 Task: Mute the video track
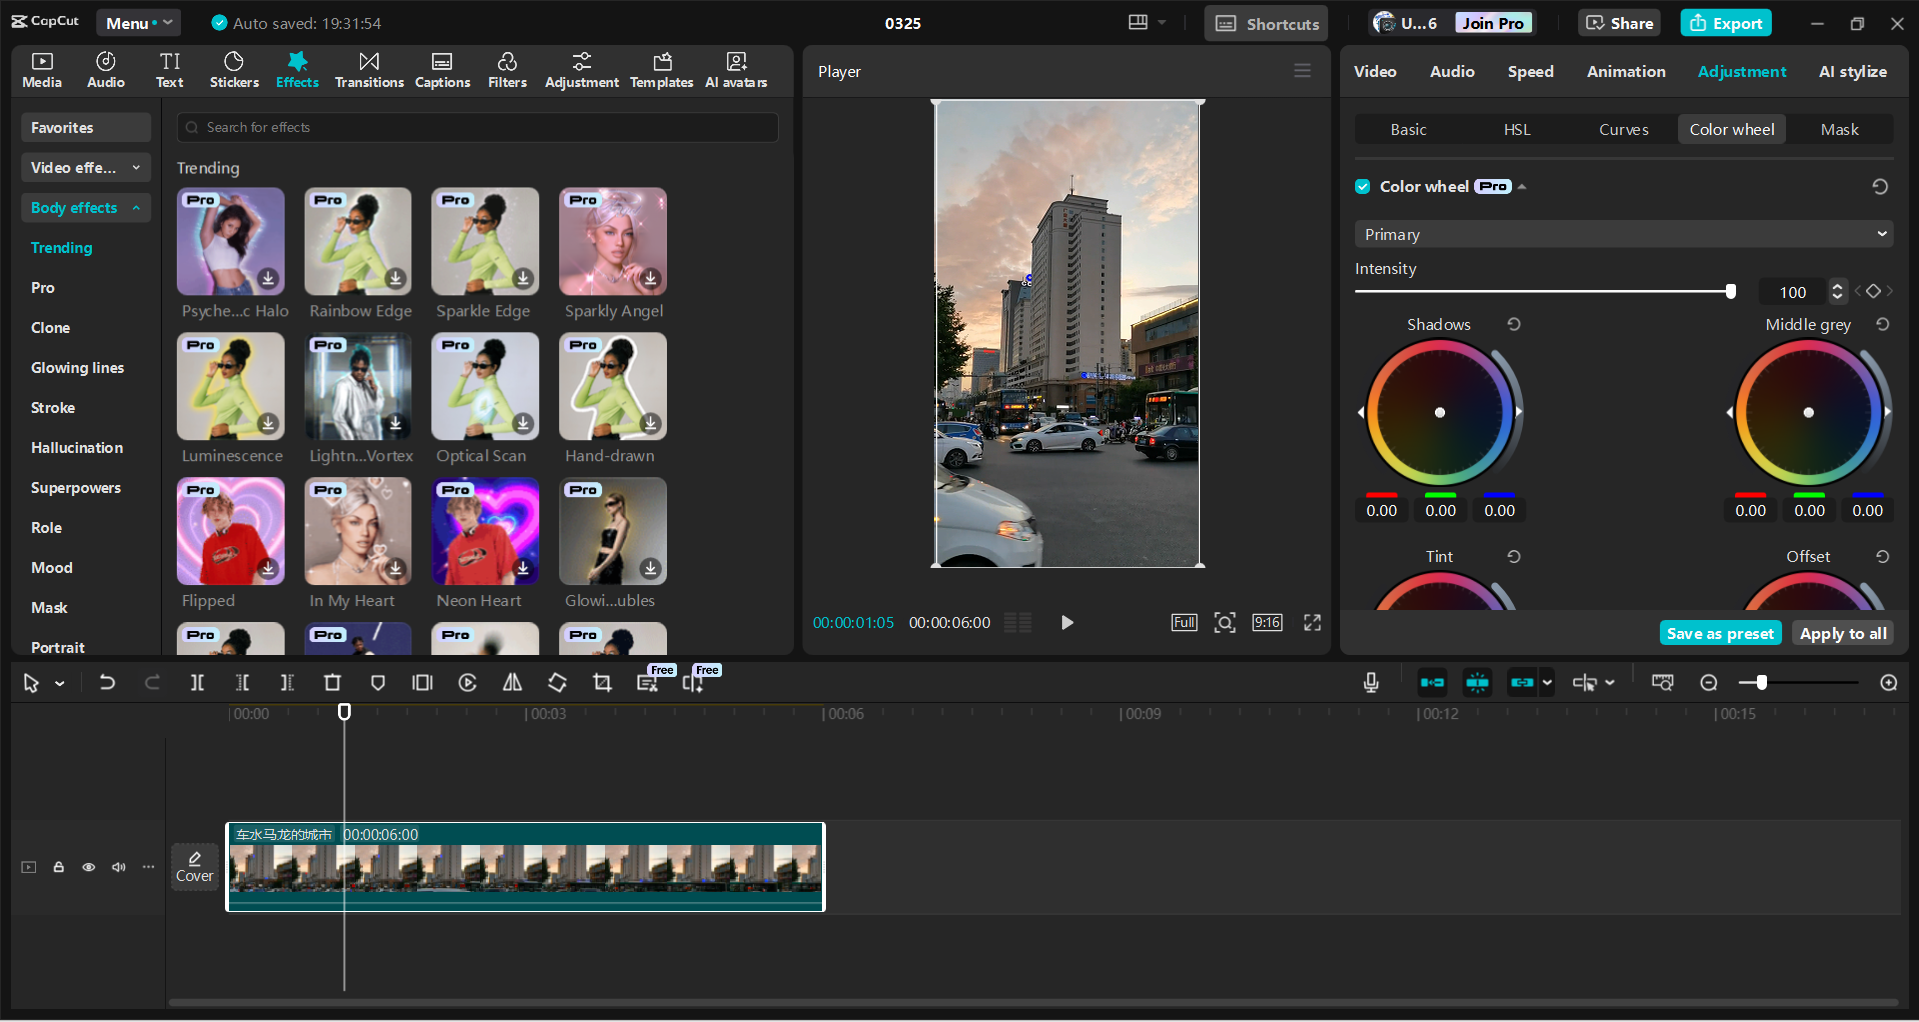[118, 867]
